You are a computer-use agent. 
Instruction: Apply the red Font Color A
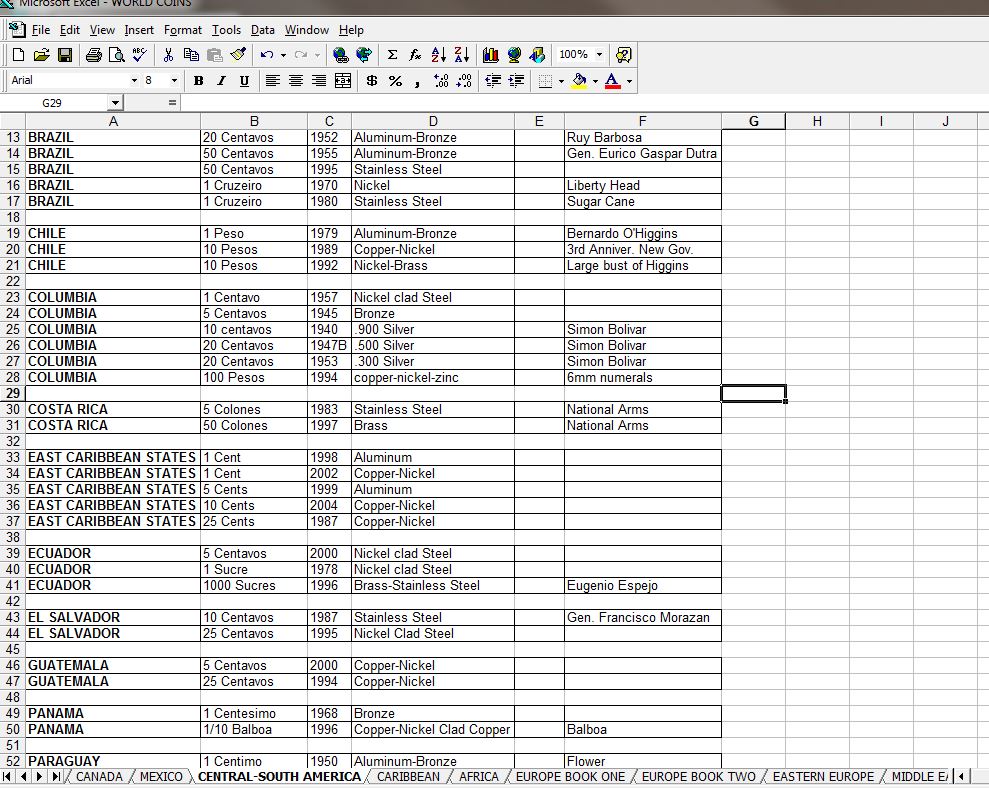(x=612, y=81)
